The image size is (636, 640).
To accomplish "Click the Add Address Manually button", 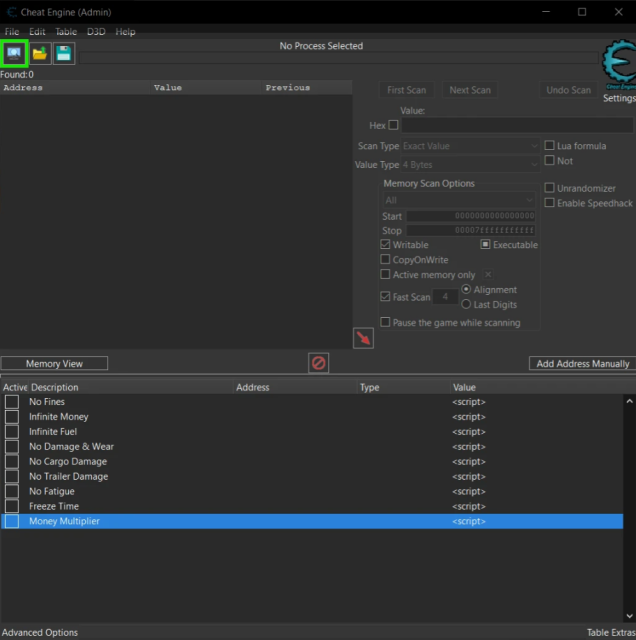I will (x=582, y=364).
